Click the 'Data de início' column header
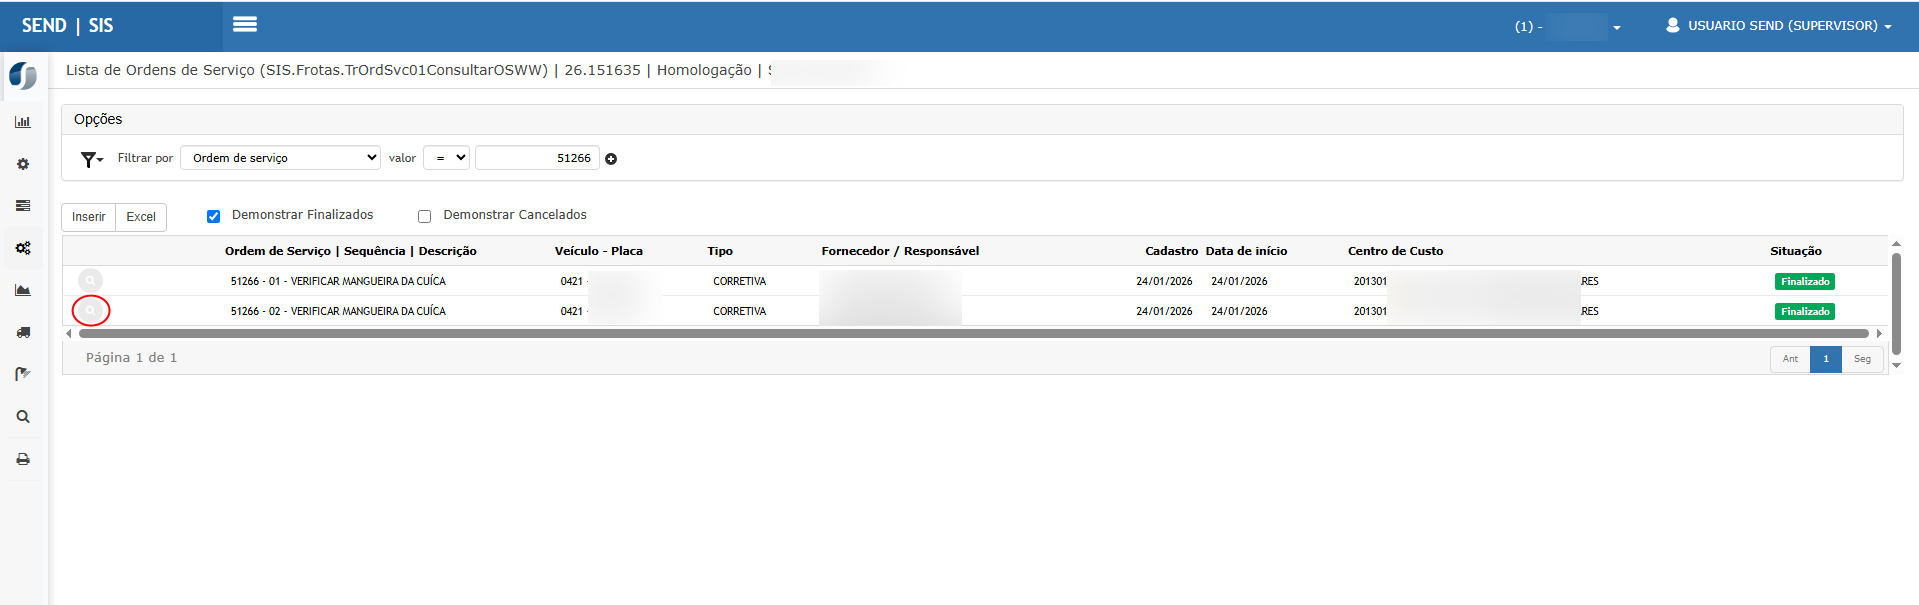Image resolution: width=1919 pixels, height=605 pixels. 1246,251
